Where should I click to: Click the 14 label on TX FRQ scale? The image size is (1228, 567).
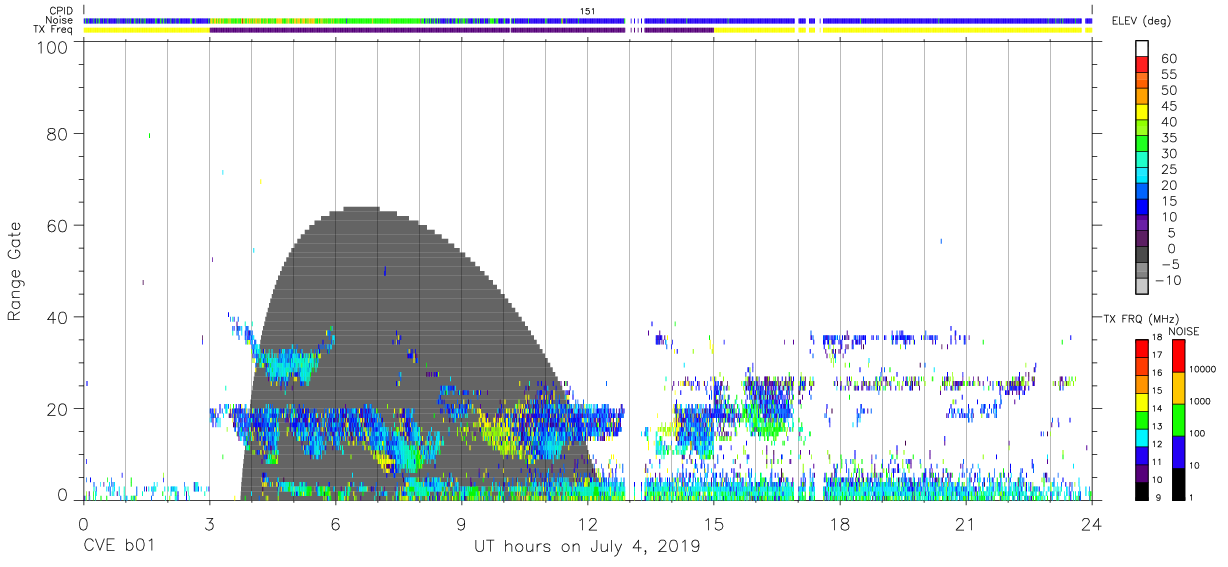pyautogui.click(x=1157, y=408)
